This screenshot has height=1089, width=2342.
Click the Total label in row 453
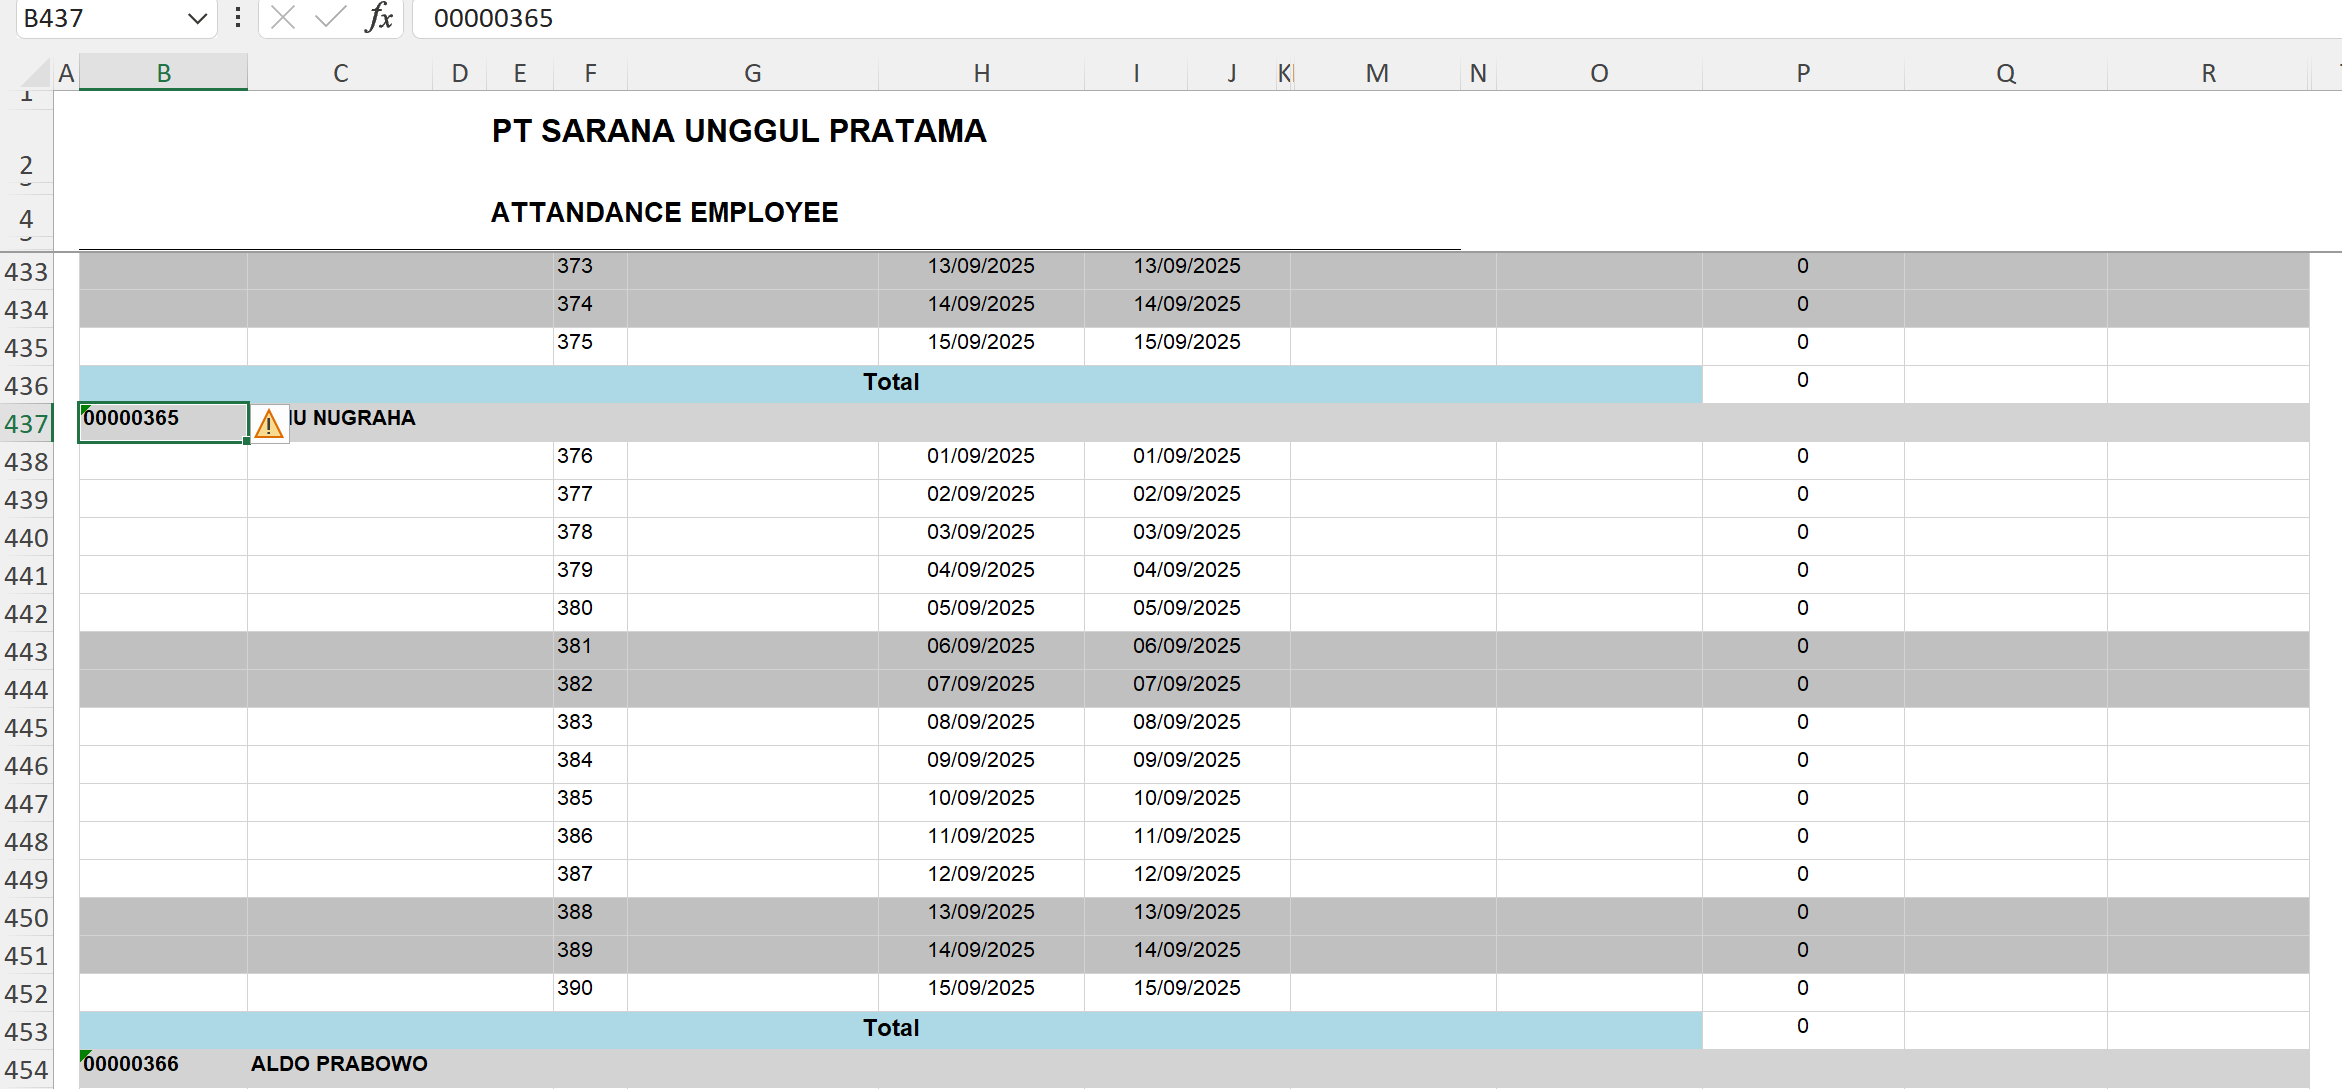click(891, 1028)
